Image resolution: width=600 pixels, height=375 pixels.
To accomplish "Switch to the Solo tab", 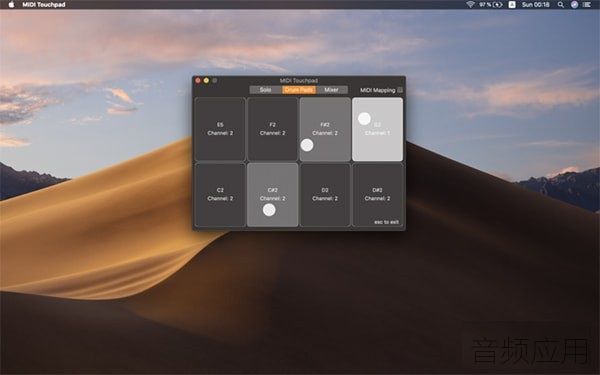I will click(x=266, y=90).
